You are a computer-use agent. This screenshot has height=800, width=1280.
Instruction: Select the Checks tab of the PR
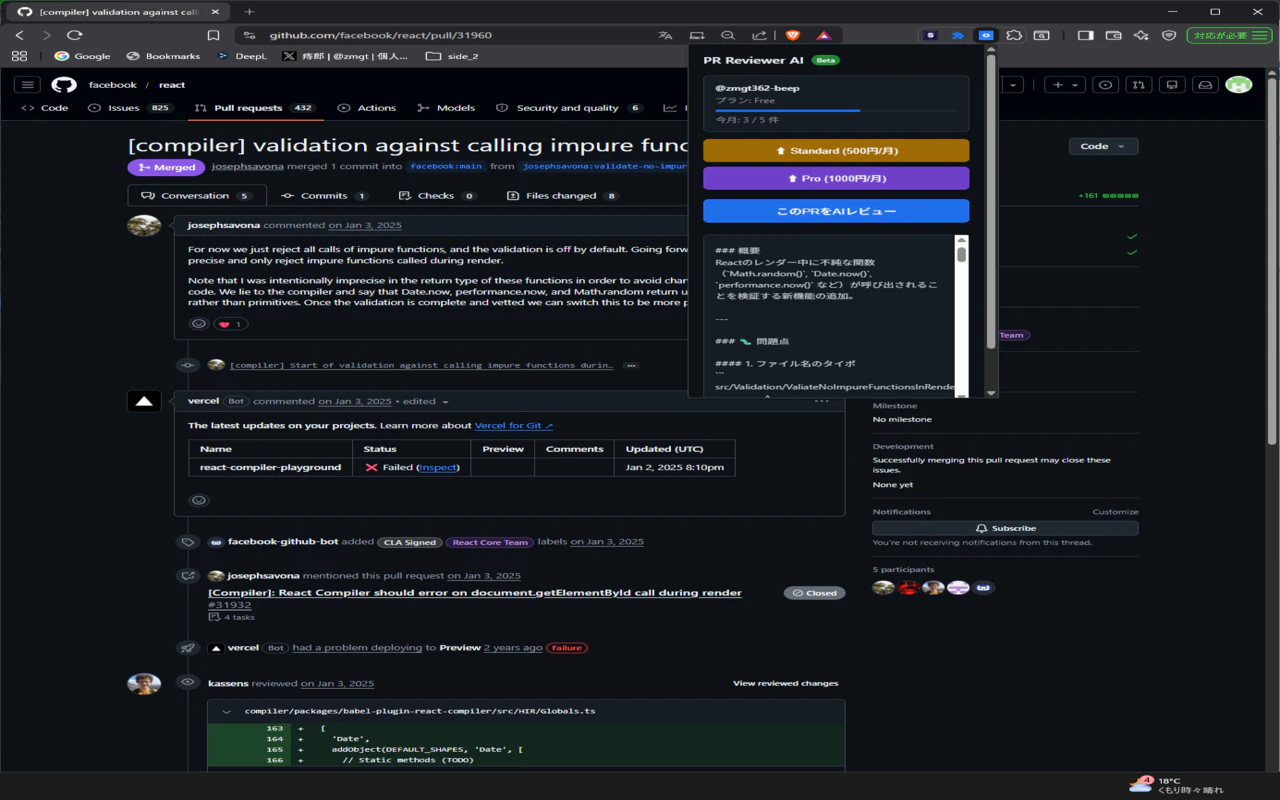pyautogui.click(x=436, y=196)
